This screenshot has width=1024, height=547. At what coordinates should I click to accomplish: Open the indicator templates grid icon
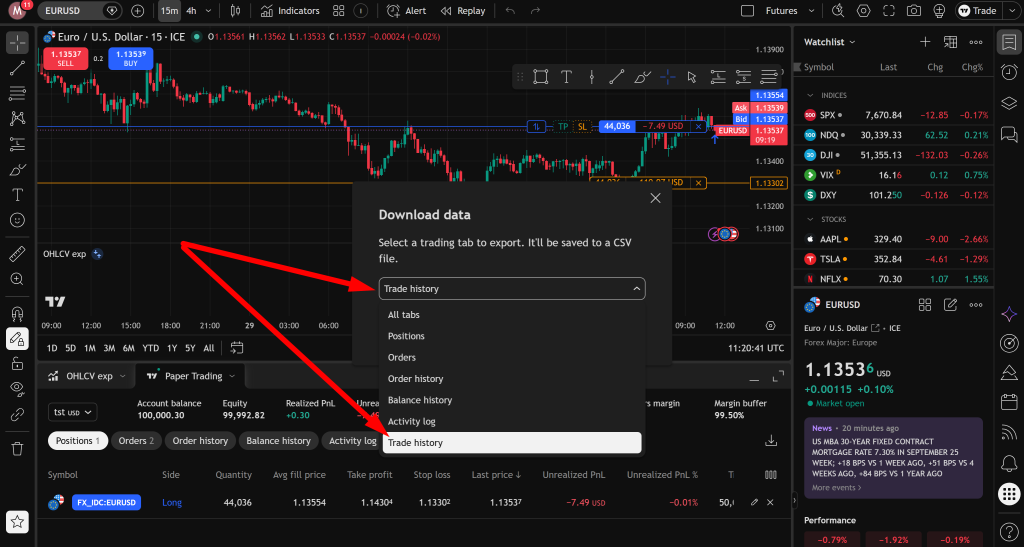click(338, 11)
